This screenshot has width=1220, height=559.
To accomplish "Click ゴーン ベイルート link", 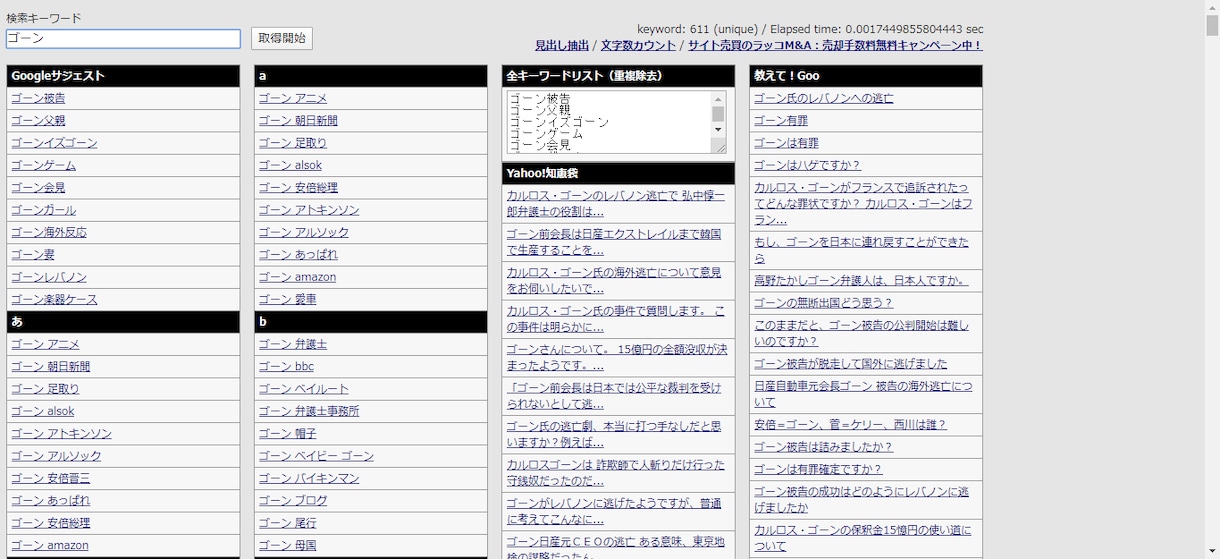I will pos(304,389).
